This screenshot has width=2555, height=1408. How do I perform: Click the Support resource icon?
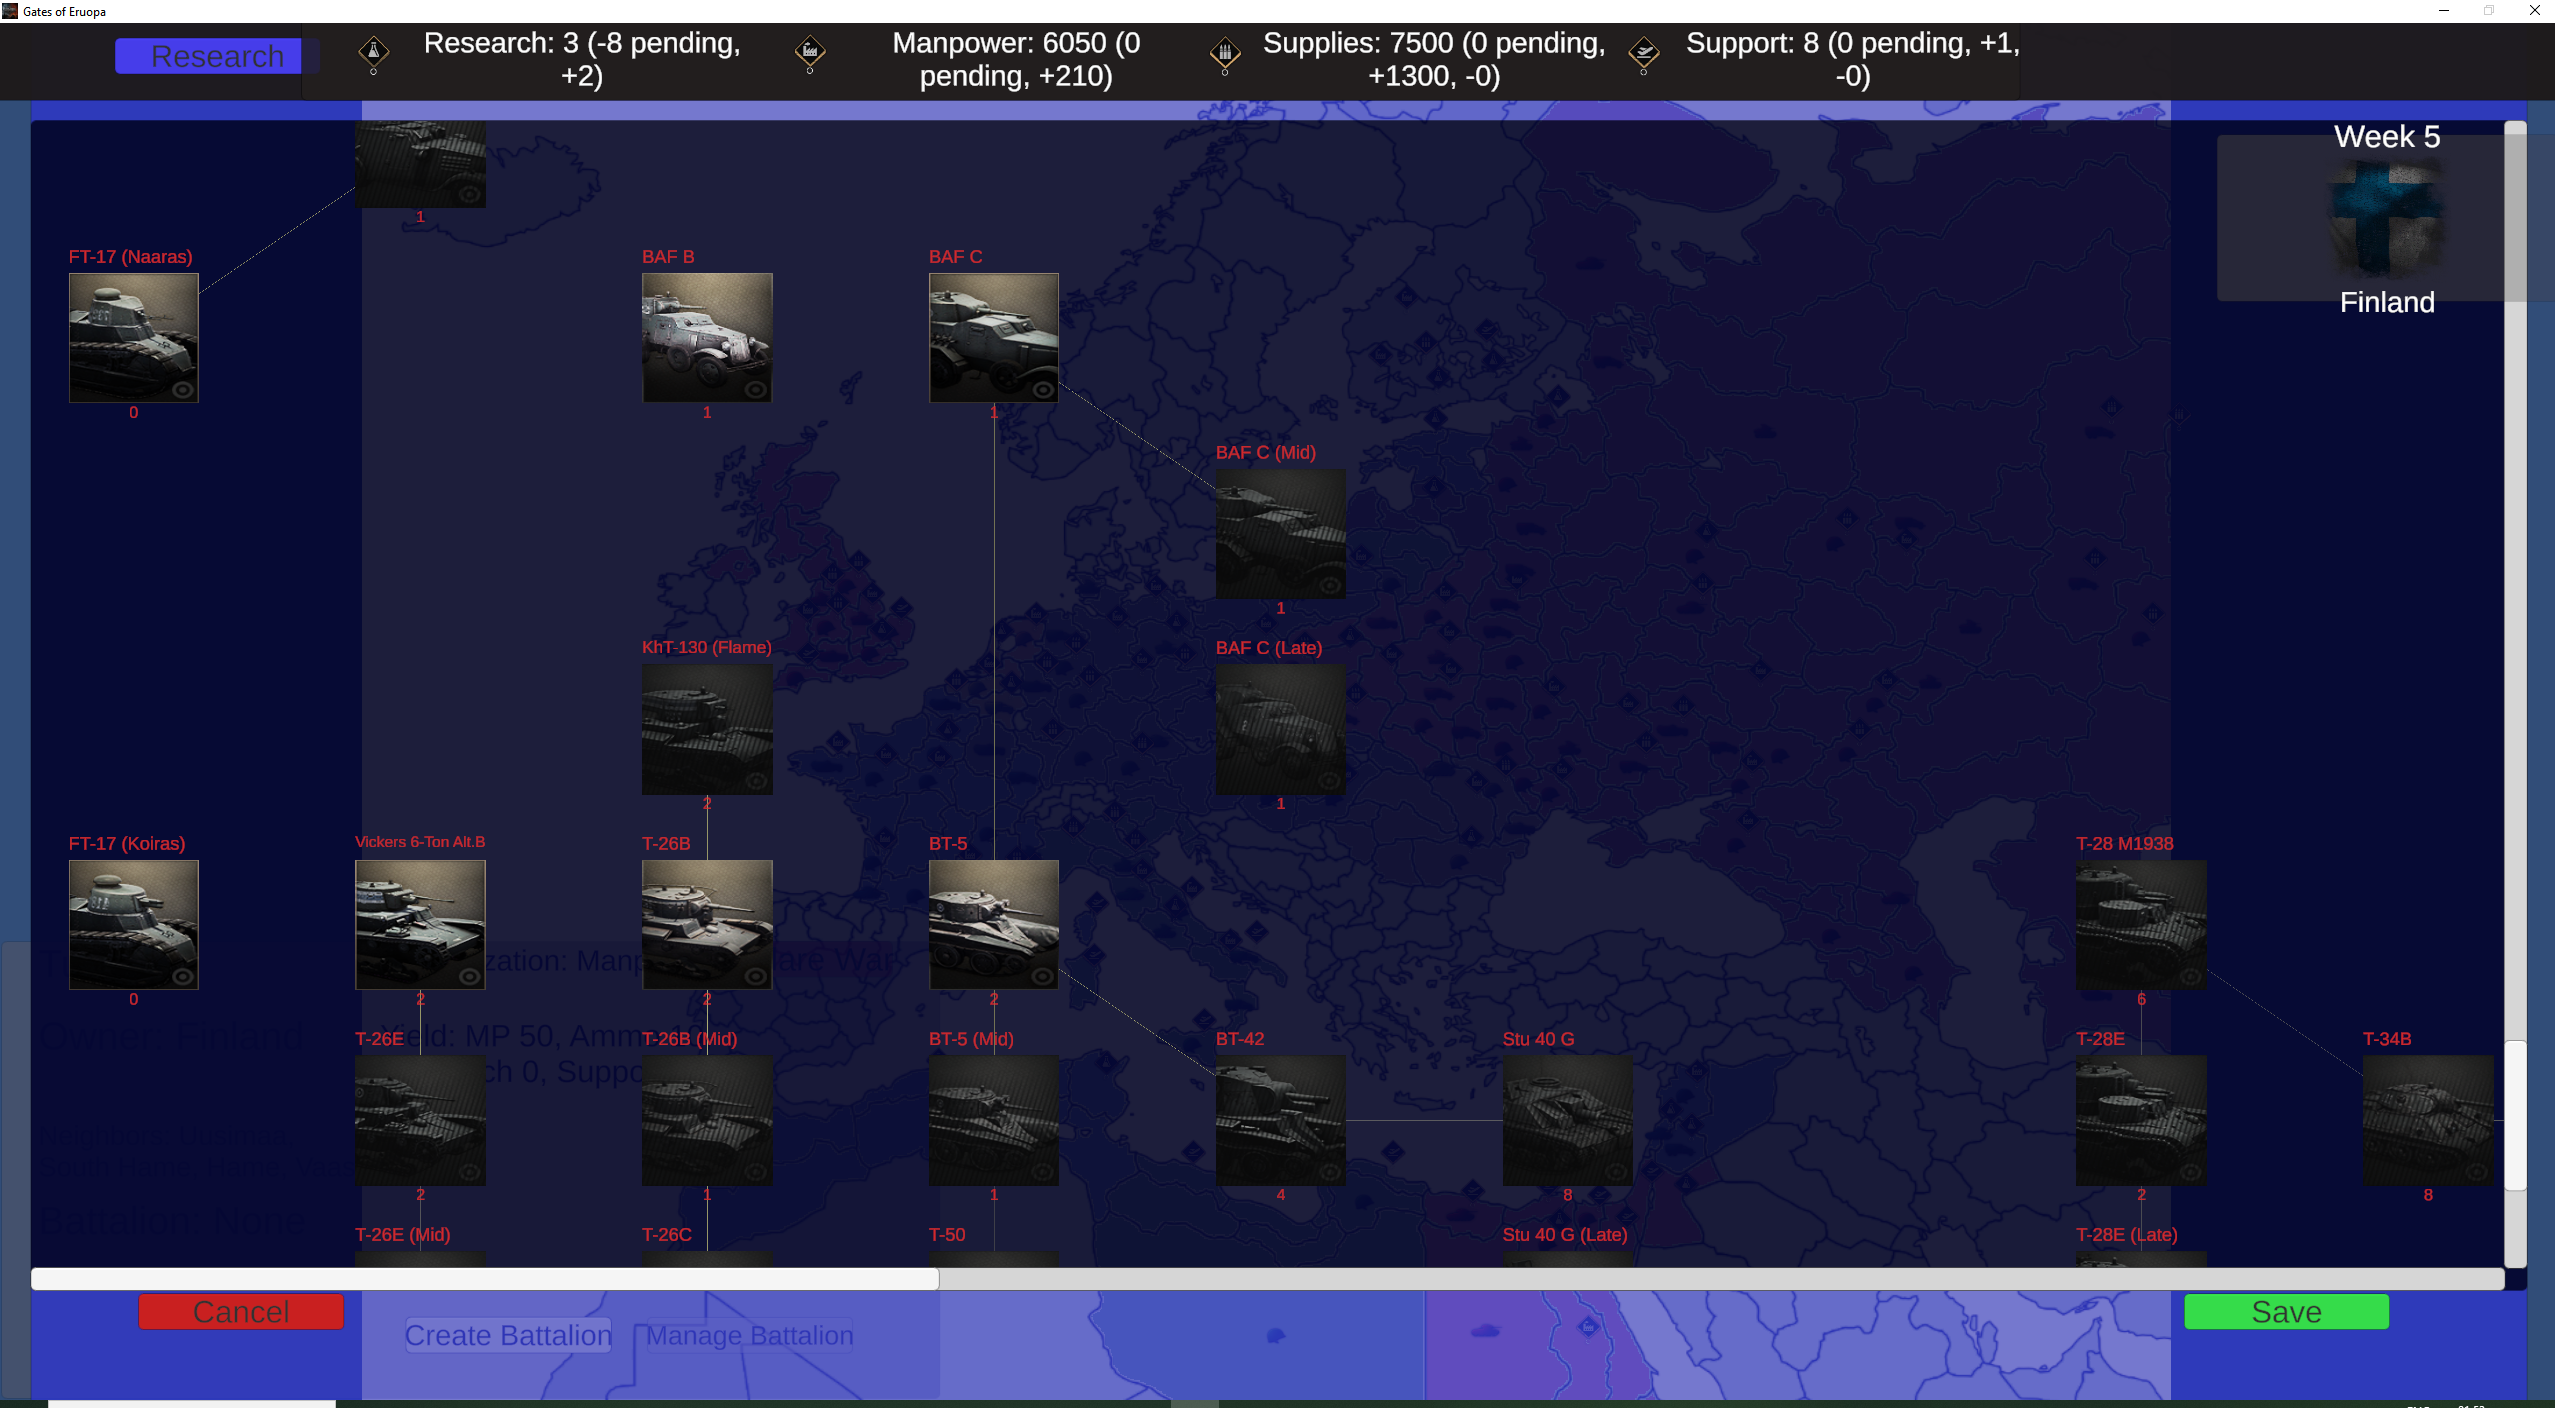coord(1644,52)
